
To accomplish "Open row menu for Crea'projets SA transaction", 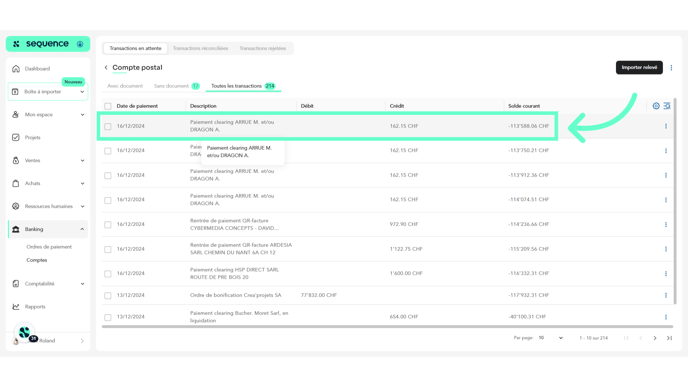I will tap(666, 295).
